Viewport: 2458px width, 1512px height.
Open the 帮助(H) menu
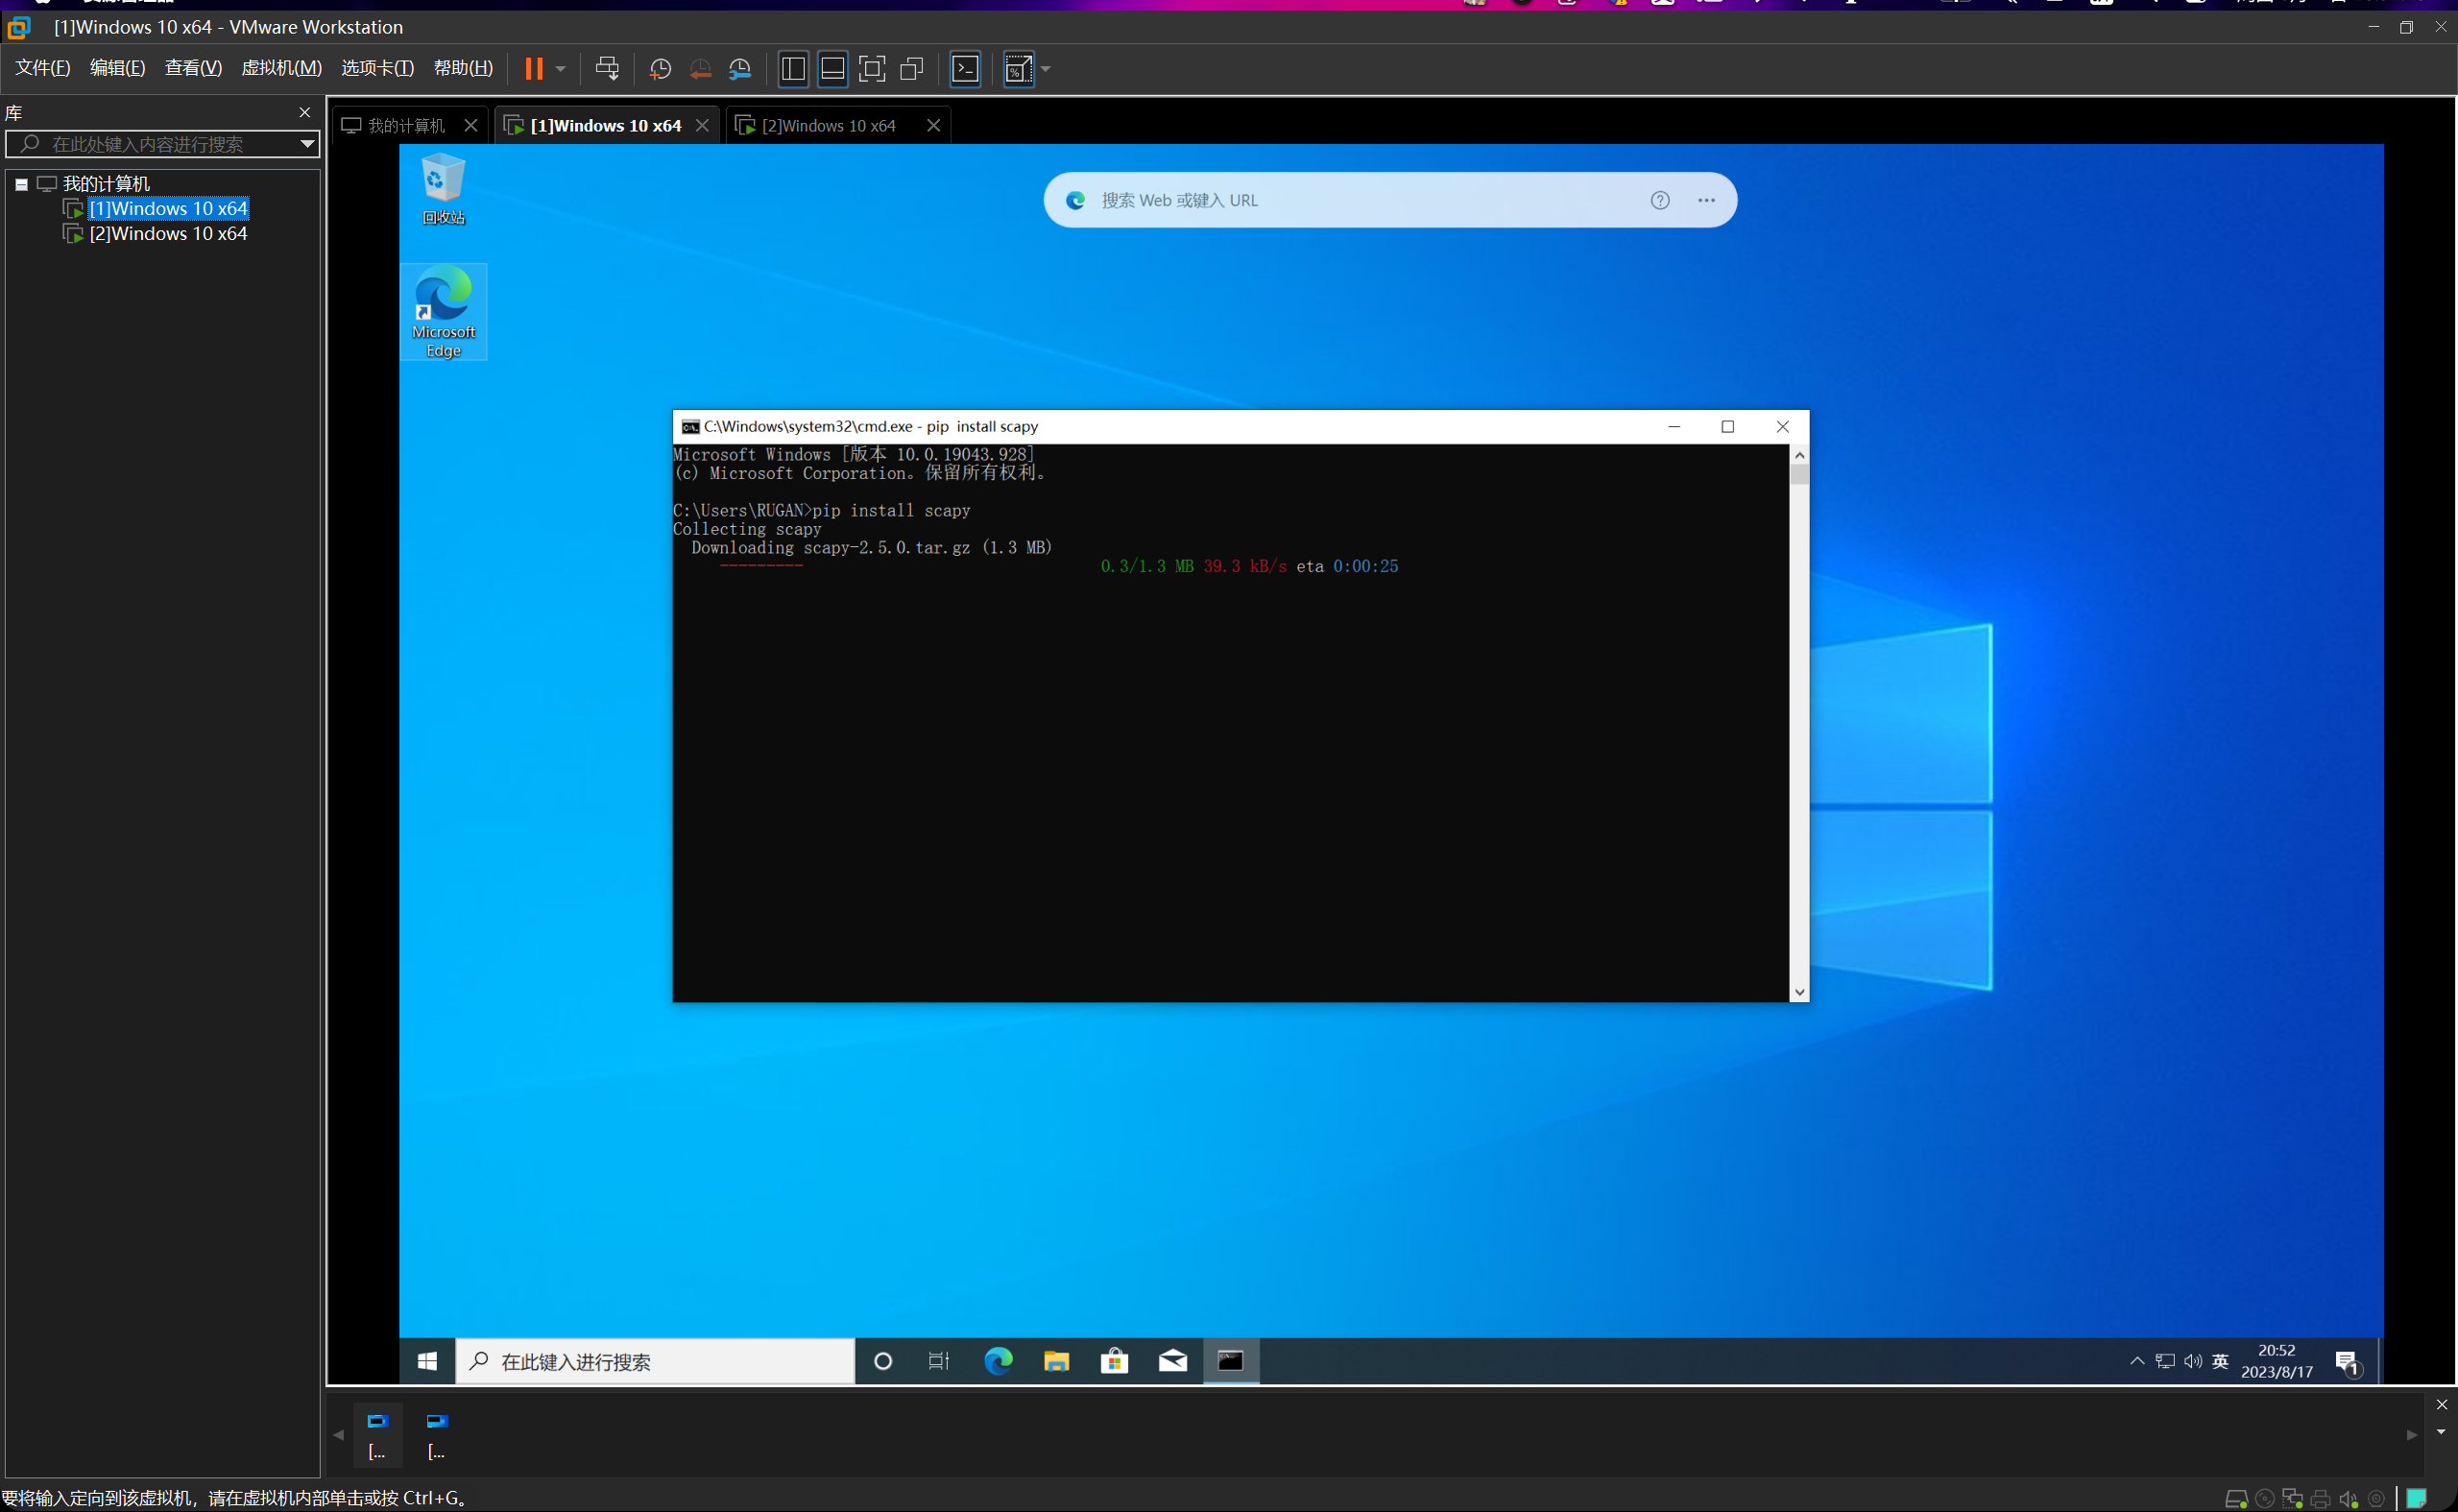click(463, 68)
